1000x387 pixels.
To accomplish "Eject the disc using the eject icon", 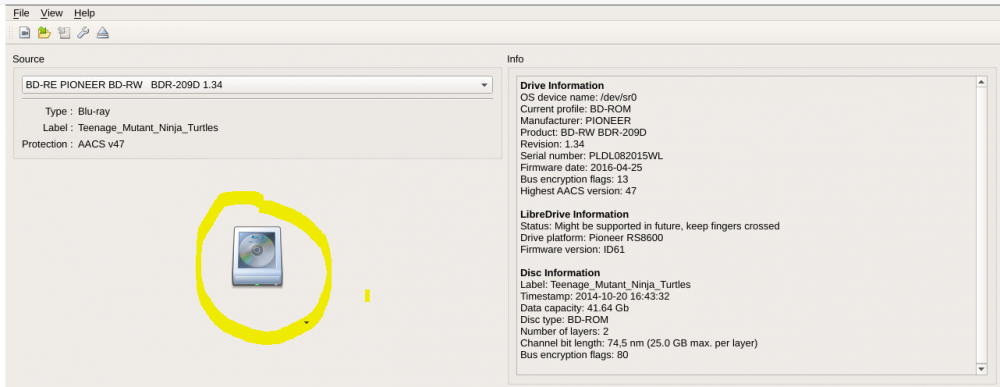I will (x=103, y=33).
